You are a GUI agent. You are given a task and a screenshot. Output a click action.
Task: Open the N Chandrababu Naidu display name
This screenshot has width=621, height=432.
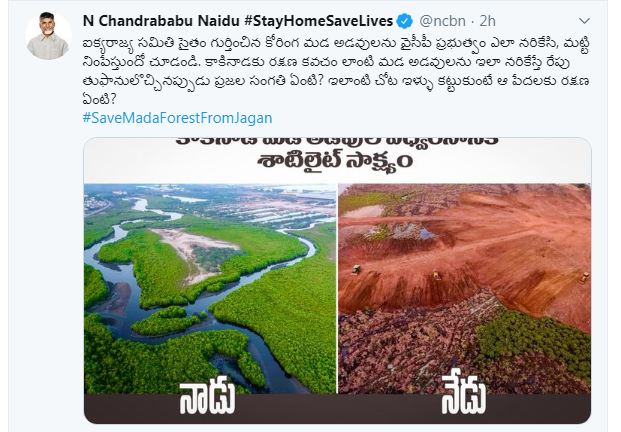pos(161,21)
